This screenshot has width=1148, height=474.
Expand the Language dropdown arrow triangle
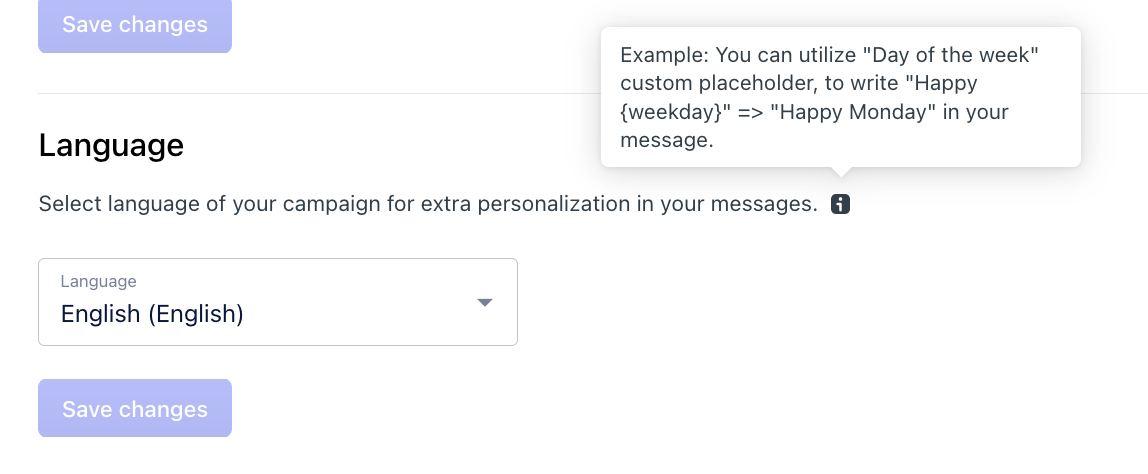tap(485, 303)
